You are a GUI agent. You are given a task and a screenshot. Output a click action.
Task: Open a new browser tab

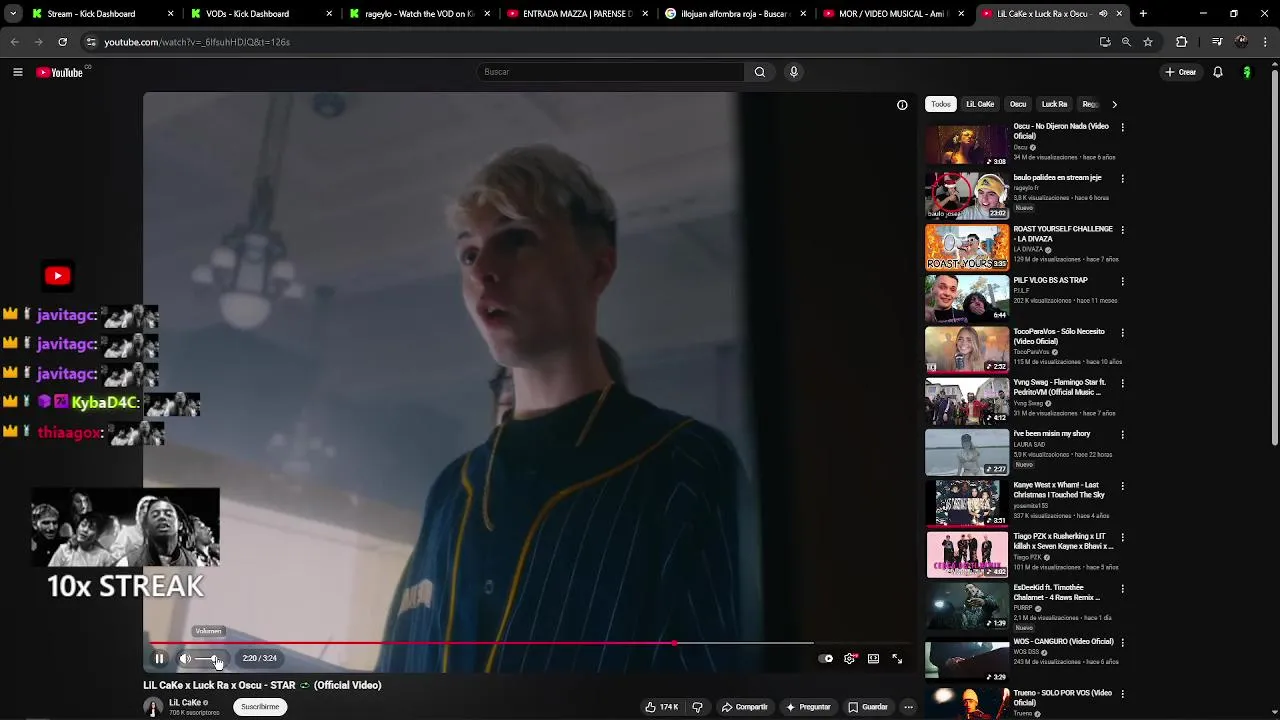tap(1143, 14)
